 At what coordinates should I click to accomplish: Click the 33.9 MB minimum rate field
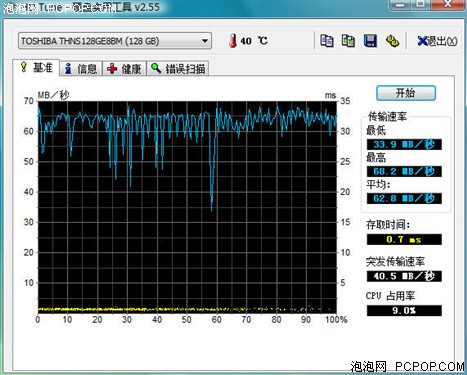click(x=404, y=144)
